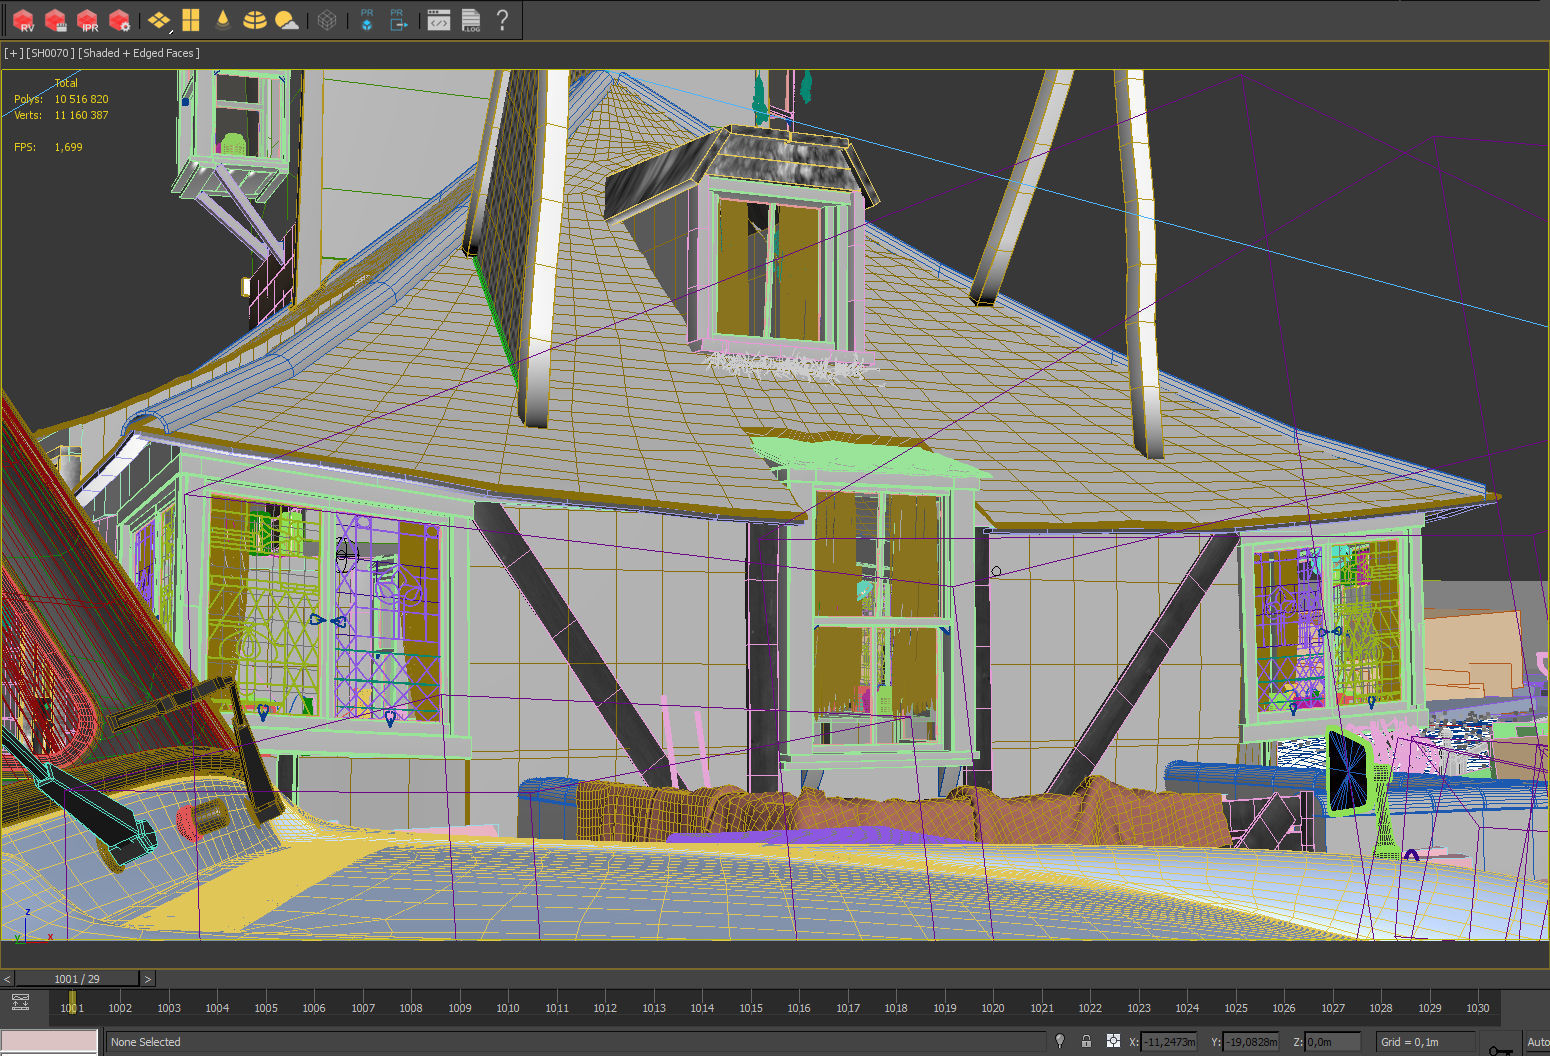Click the X coordinate field
The image size is (1550, 1056).
(x=1168, y=1042)
